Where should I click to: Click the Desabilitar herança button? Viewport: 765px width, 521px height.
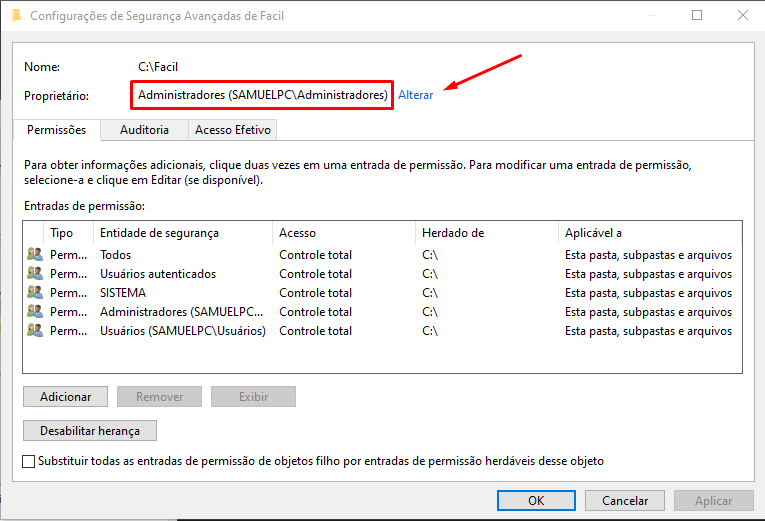(x=90, y=431)
